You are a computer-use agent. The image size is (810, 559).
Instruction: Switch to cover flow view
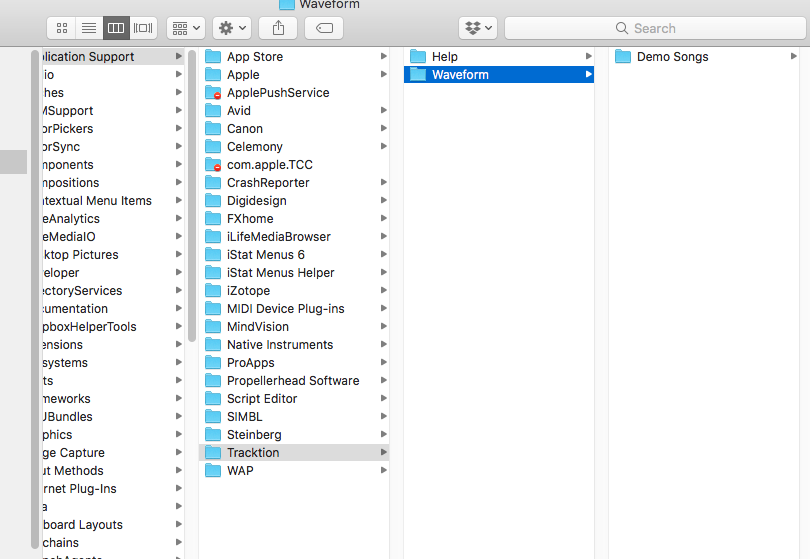coord(143,28)
